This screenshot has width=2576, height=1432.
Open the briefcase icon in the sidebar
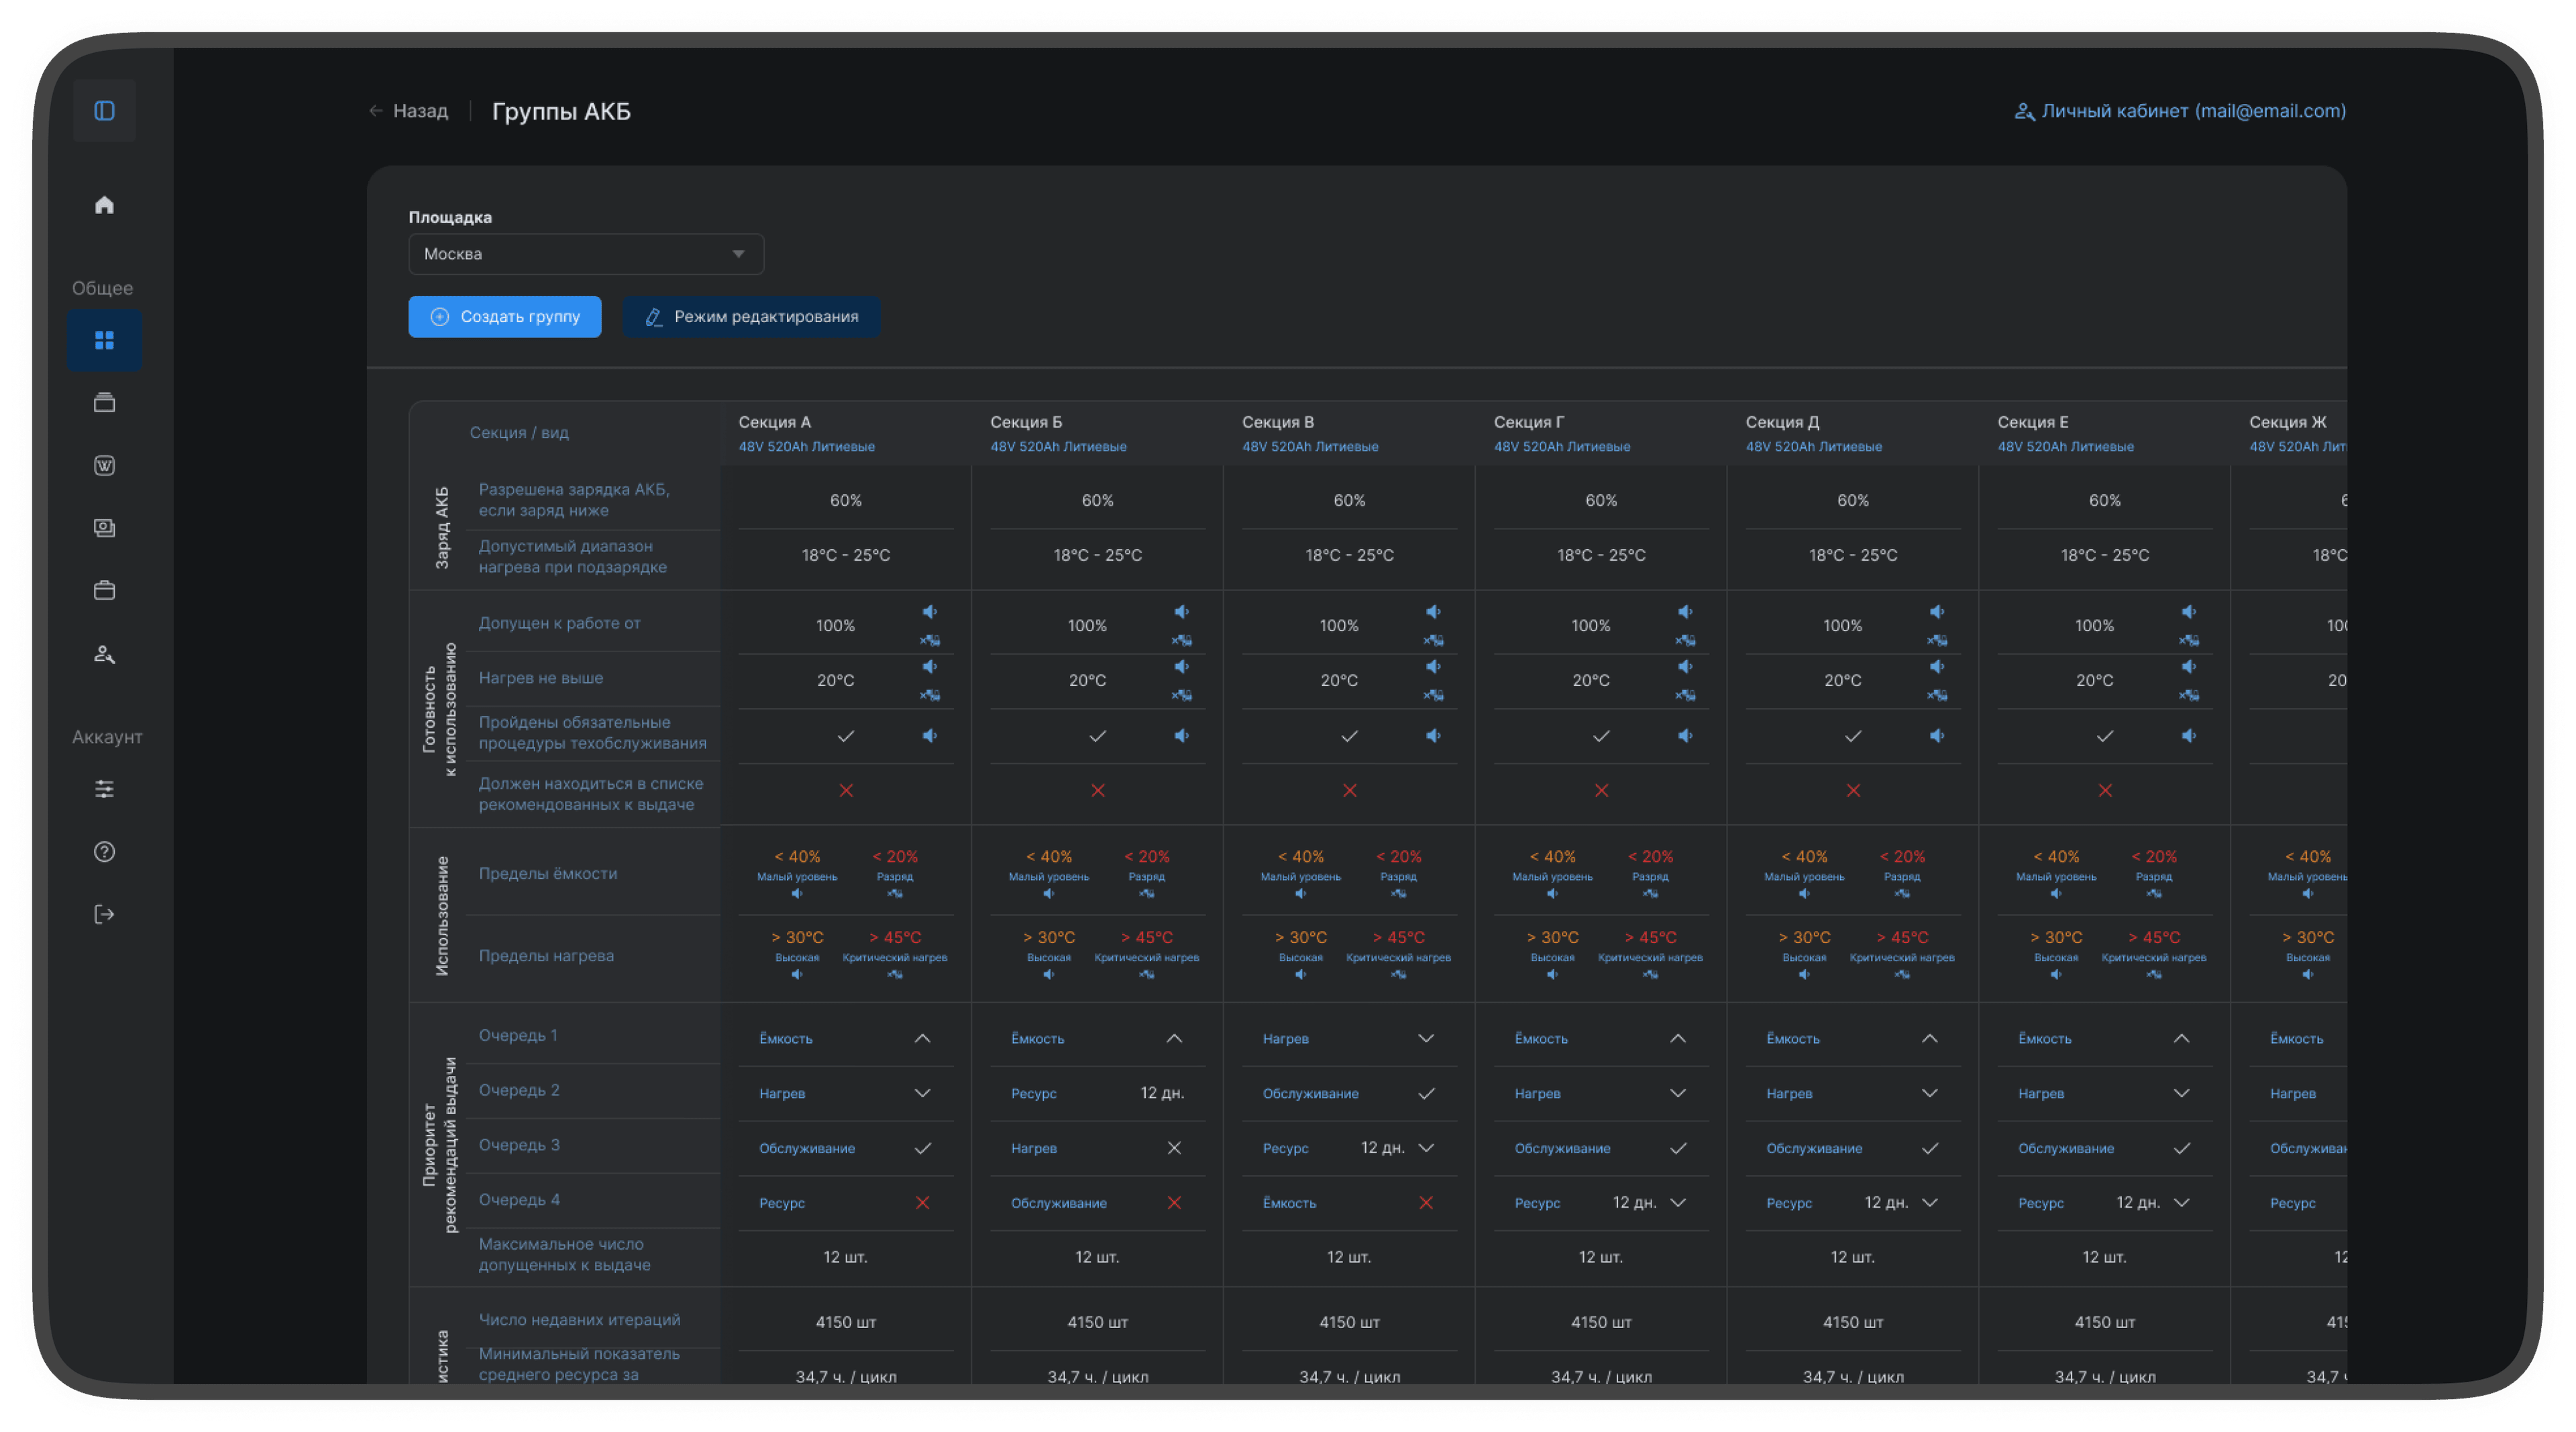[104, 591]
